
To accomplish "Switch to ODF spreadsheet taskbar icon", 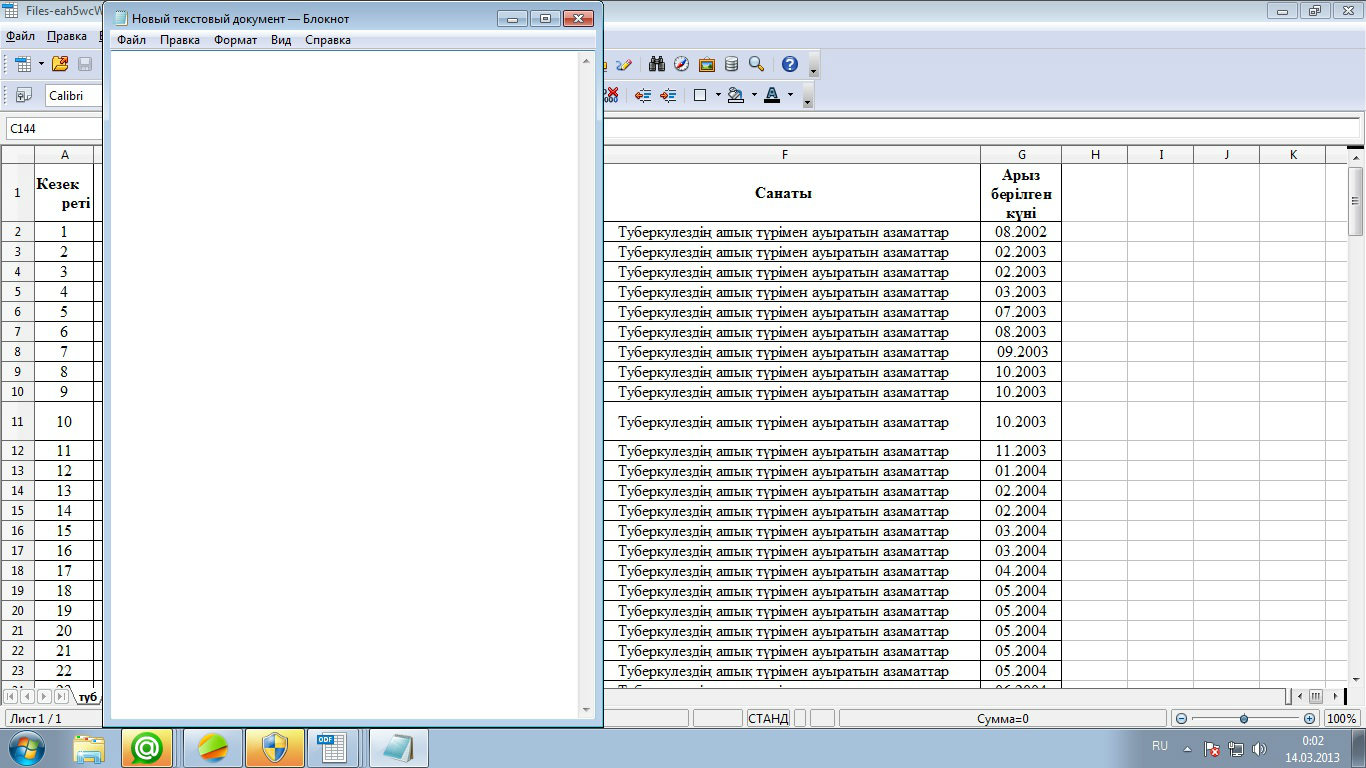I will (x=333, y=748).
